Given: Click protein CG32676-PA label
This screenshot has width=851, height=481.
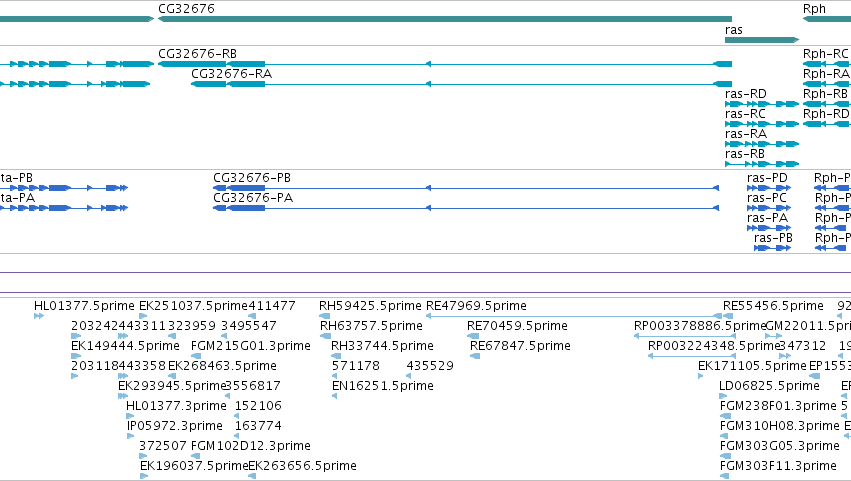Looking at the screenshot, I should coord(253,198).
